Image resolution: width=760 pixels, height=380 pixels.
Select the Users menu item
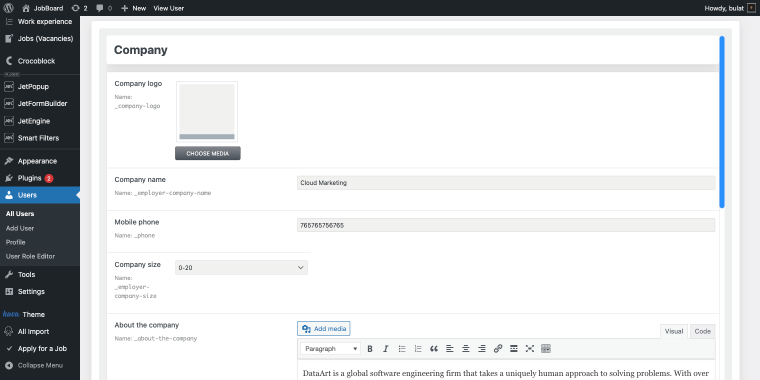click(40, 195)
